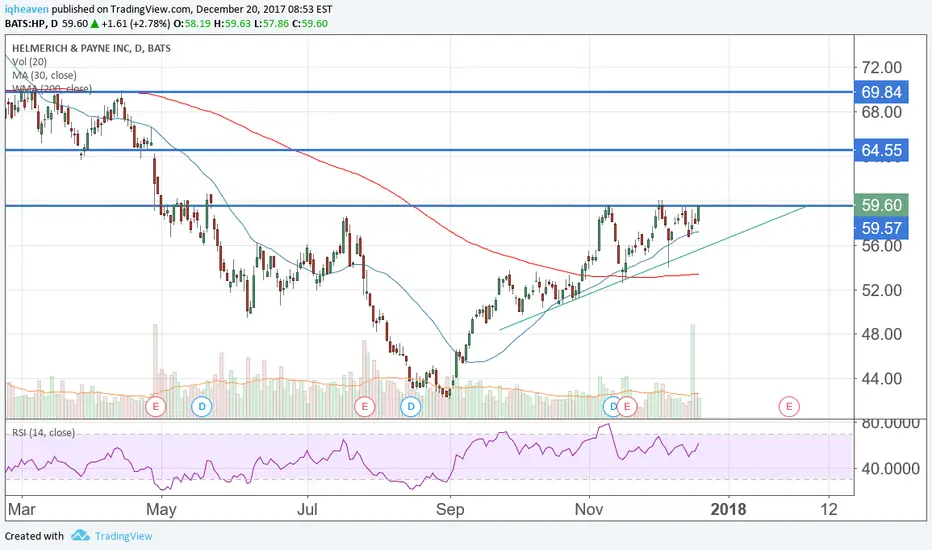Select the Vol (20) indicator legend

click(30, 62)
